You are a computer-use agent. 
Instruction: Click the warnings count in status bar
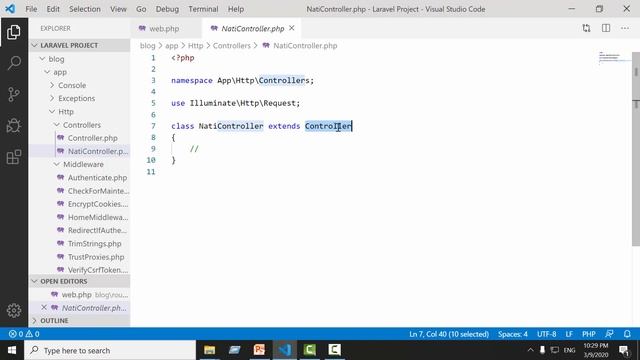coord(33,334)
